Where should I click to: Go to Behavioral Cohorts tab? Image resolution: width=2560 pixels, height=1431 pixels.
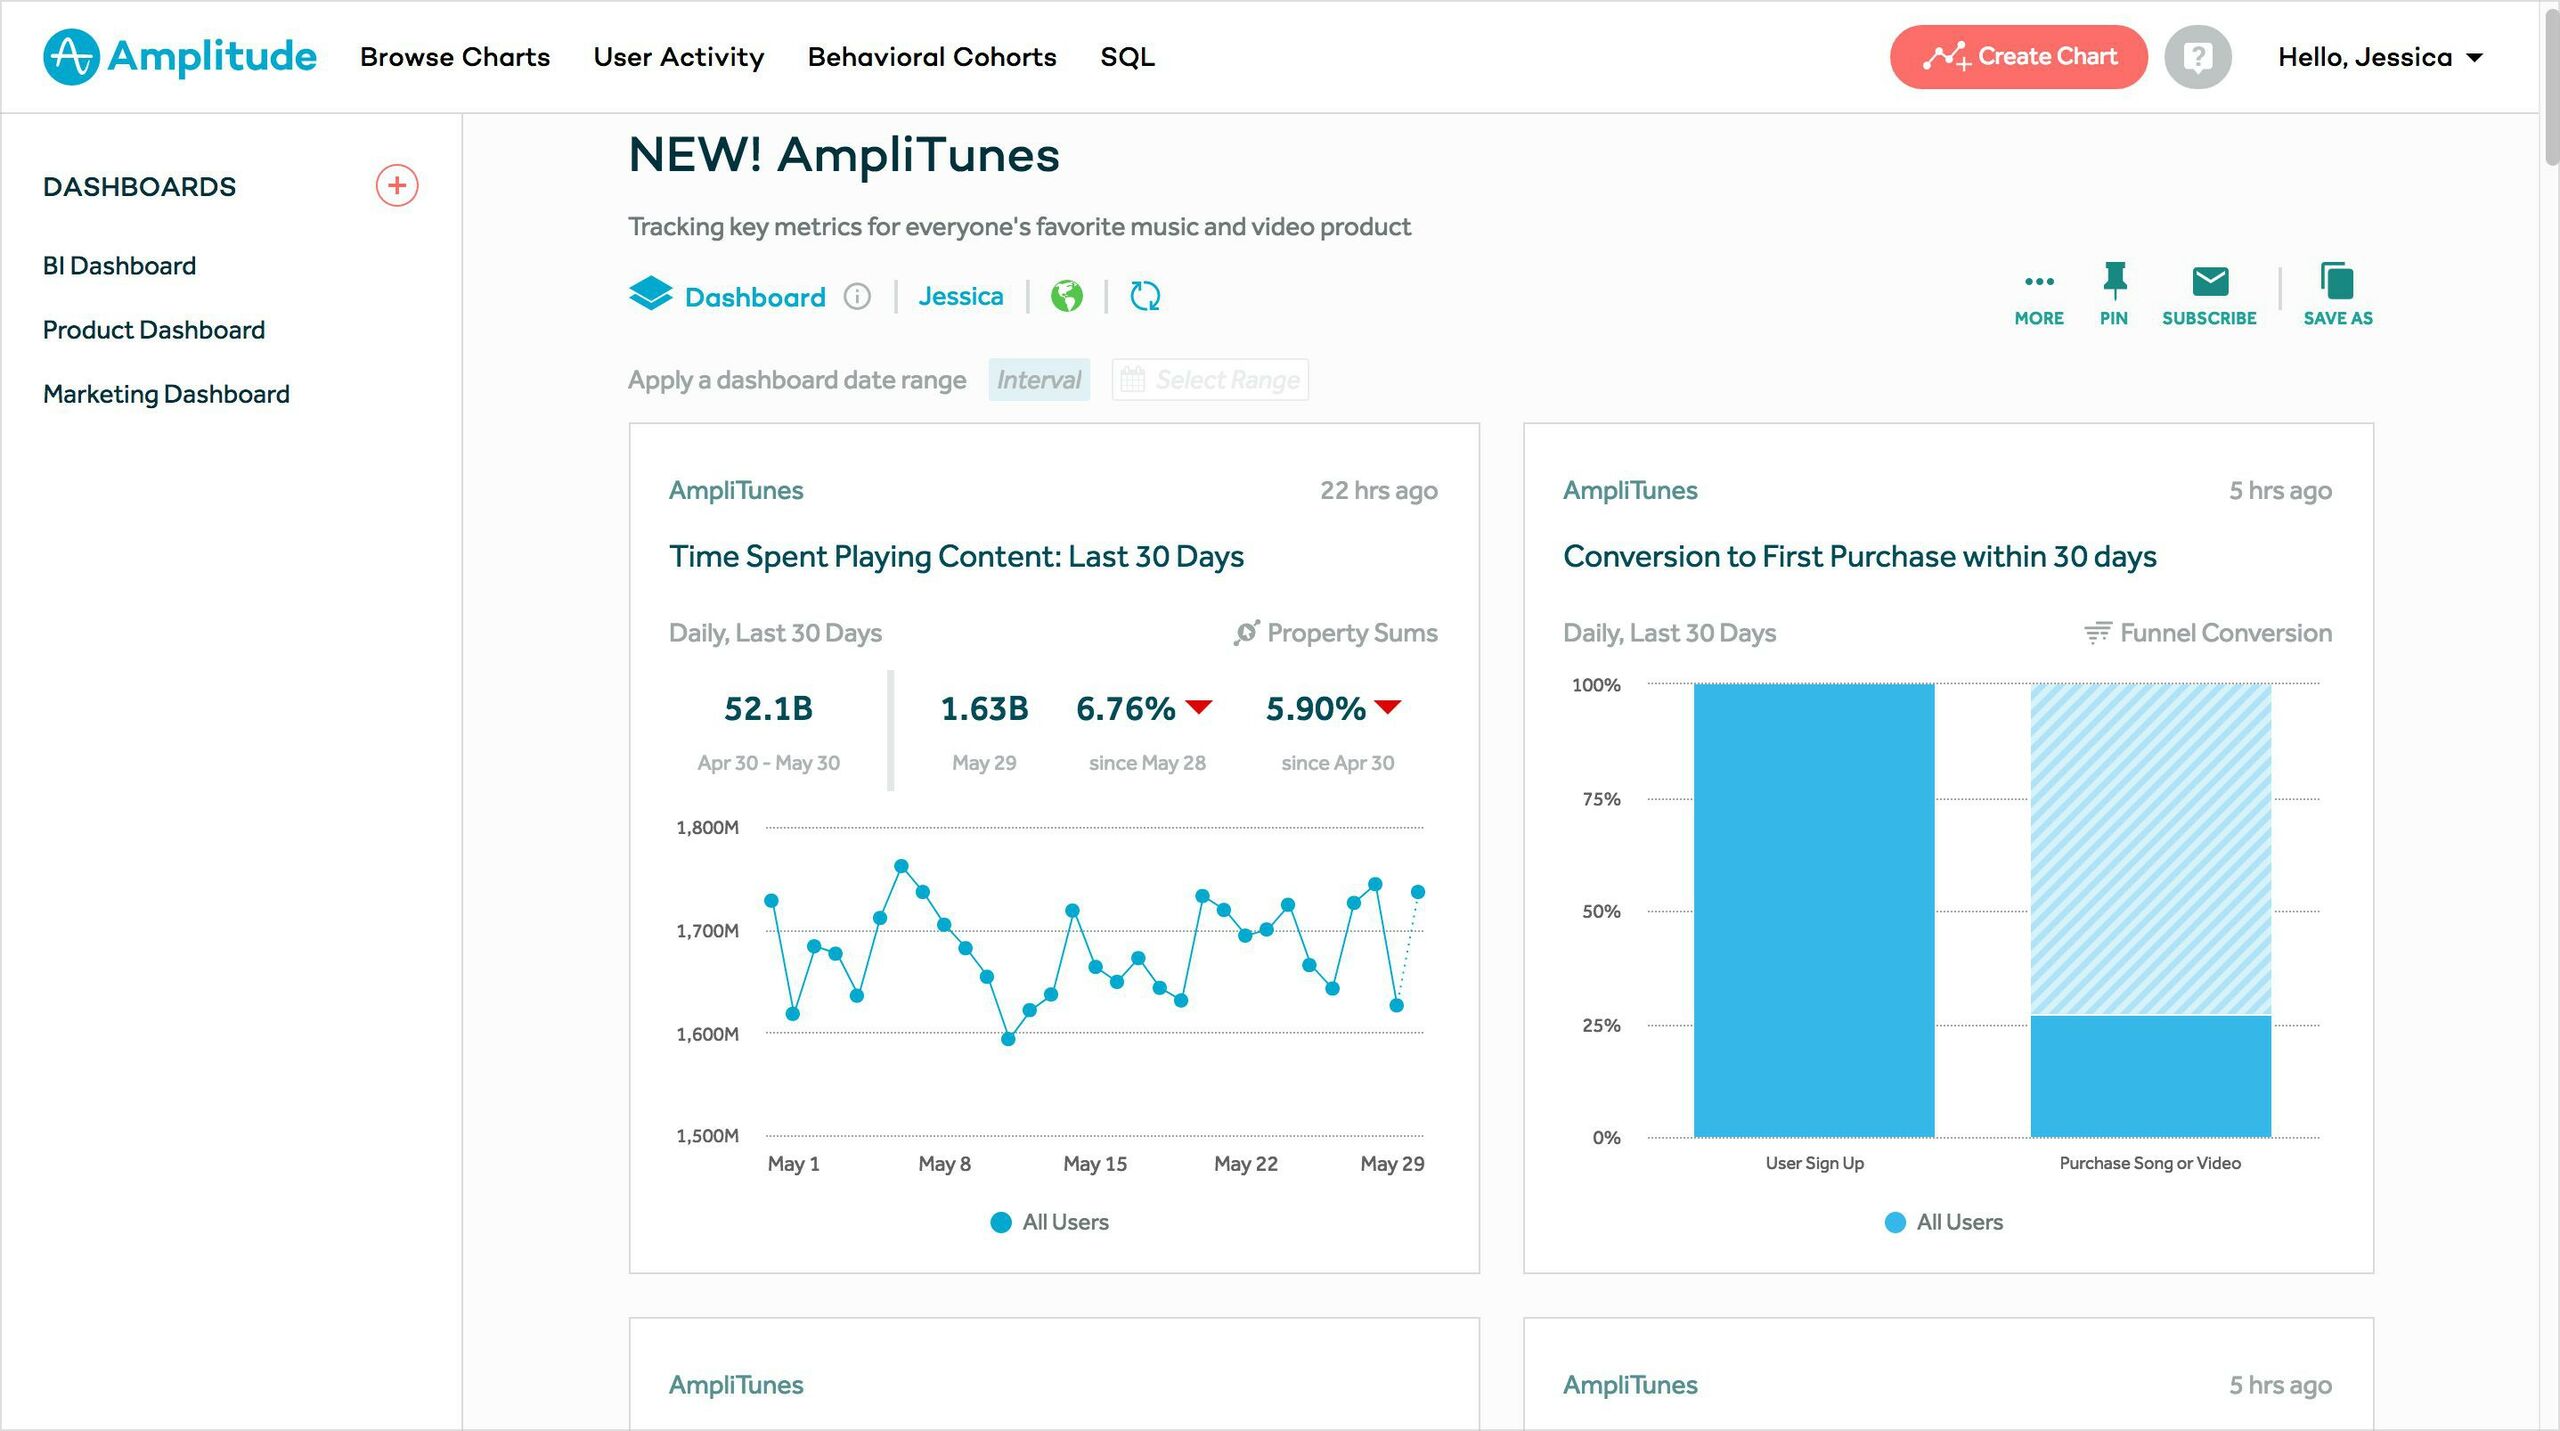coord(931,57)
